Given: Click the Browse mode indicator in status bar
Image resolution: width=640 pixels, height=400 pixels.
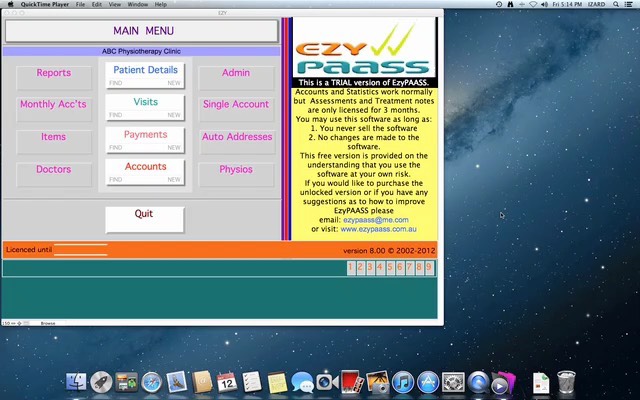Looking at the screenshot, I should [48, 323].
